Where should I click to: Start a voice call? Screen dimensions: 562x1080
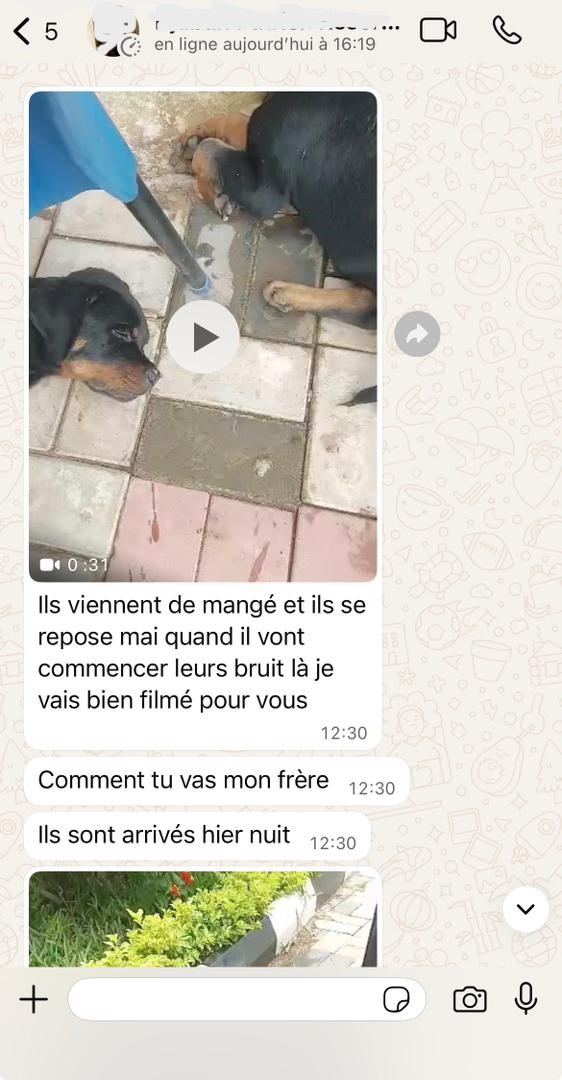pos(507,30)
